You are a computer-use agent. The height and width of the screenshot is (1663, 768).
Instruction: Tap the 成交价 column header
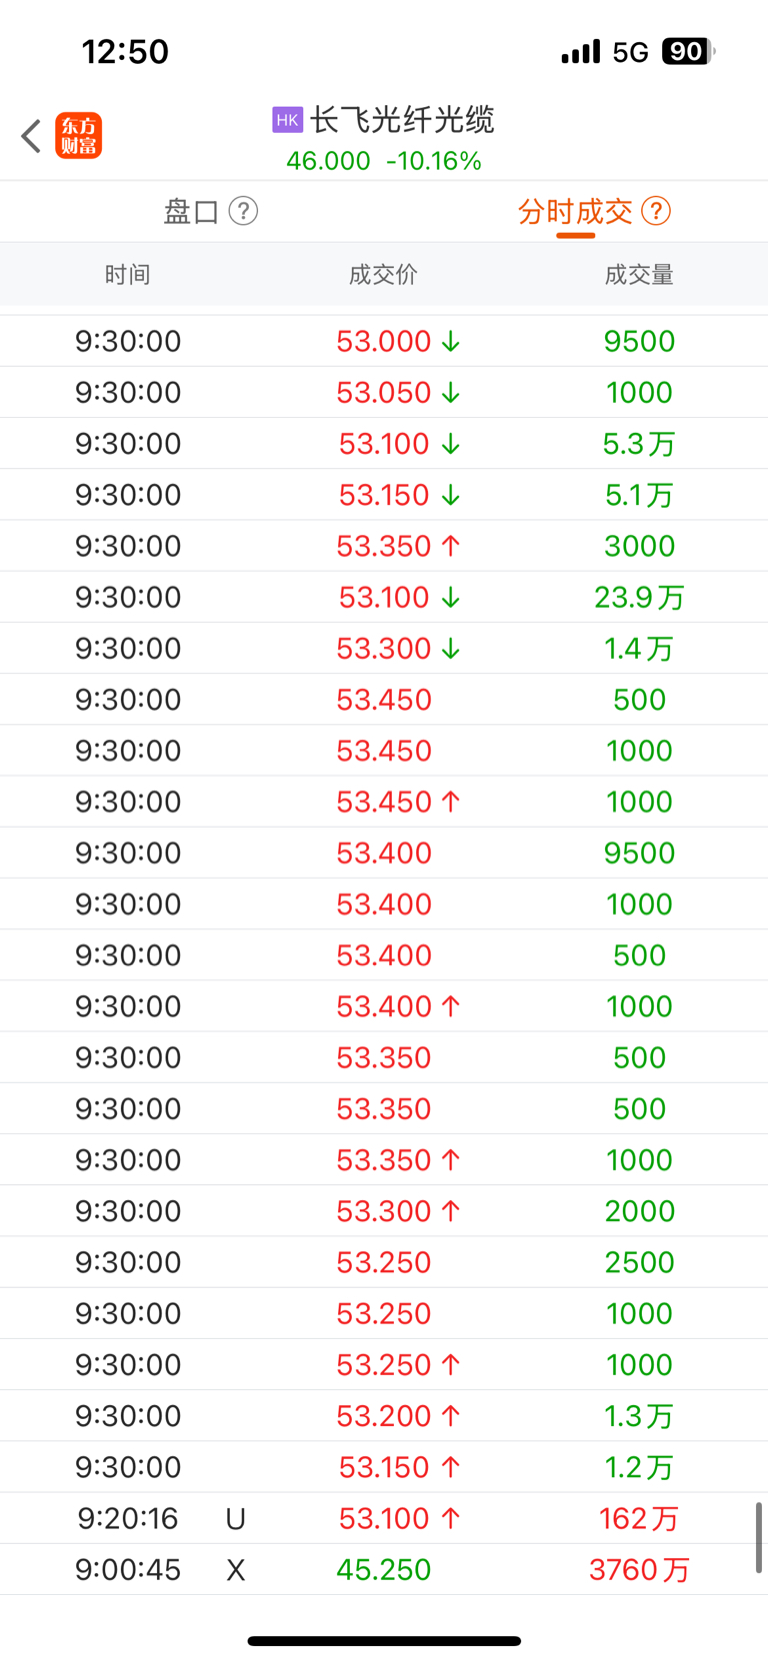pyautogui.click(x=383, y=275)
